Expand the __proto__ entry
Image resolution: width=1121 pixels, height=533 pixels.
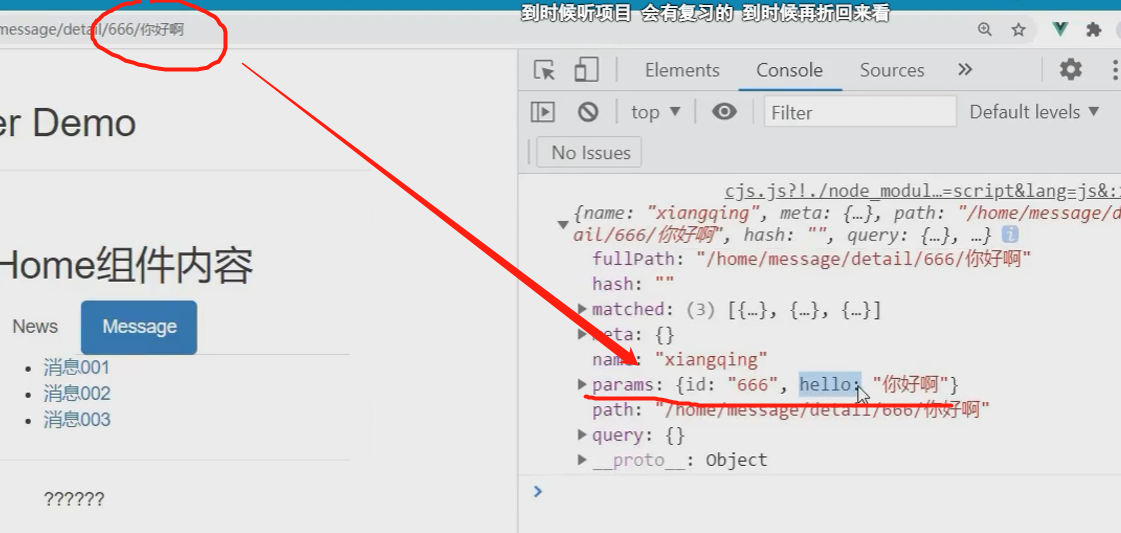[x=583, y=460]
